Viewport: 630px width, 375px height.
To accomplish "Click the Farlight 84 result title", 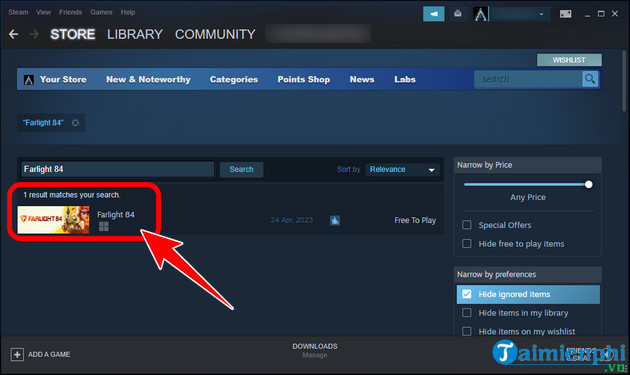I will click(116, 215).
